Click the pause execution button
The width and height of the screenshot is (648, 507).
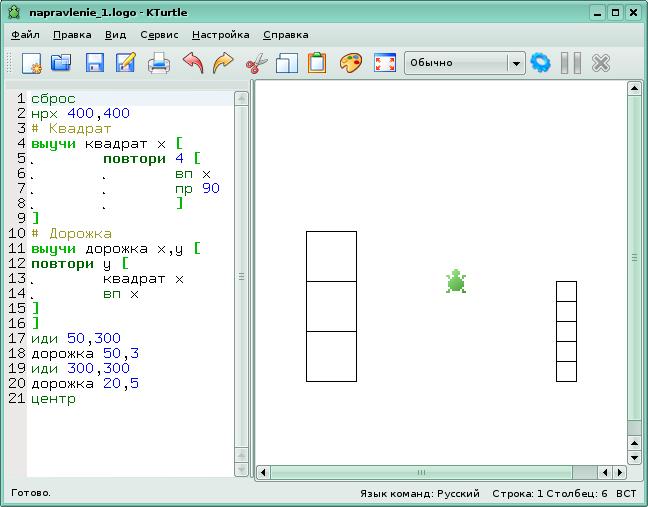571,63
